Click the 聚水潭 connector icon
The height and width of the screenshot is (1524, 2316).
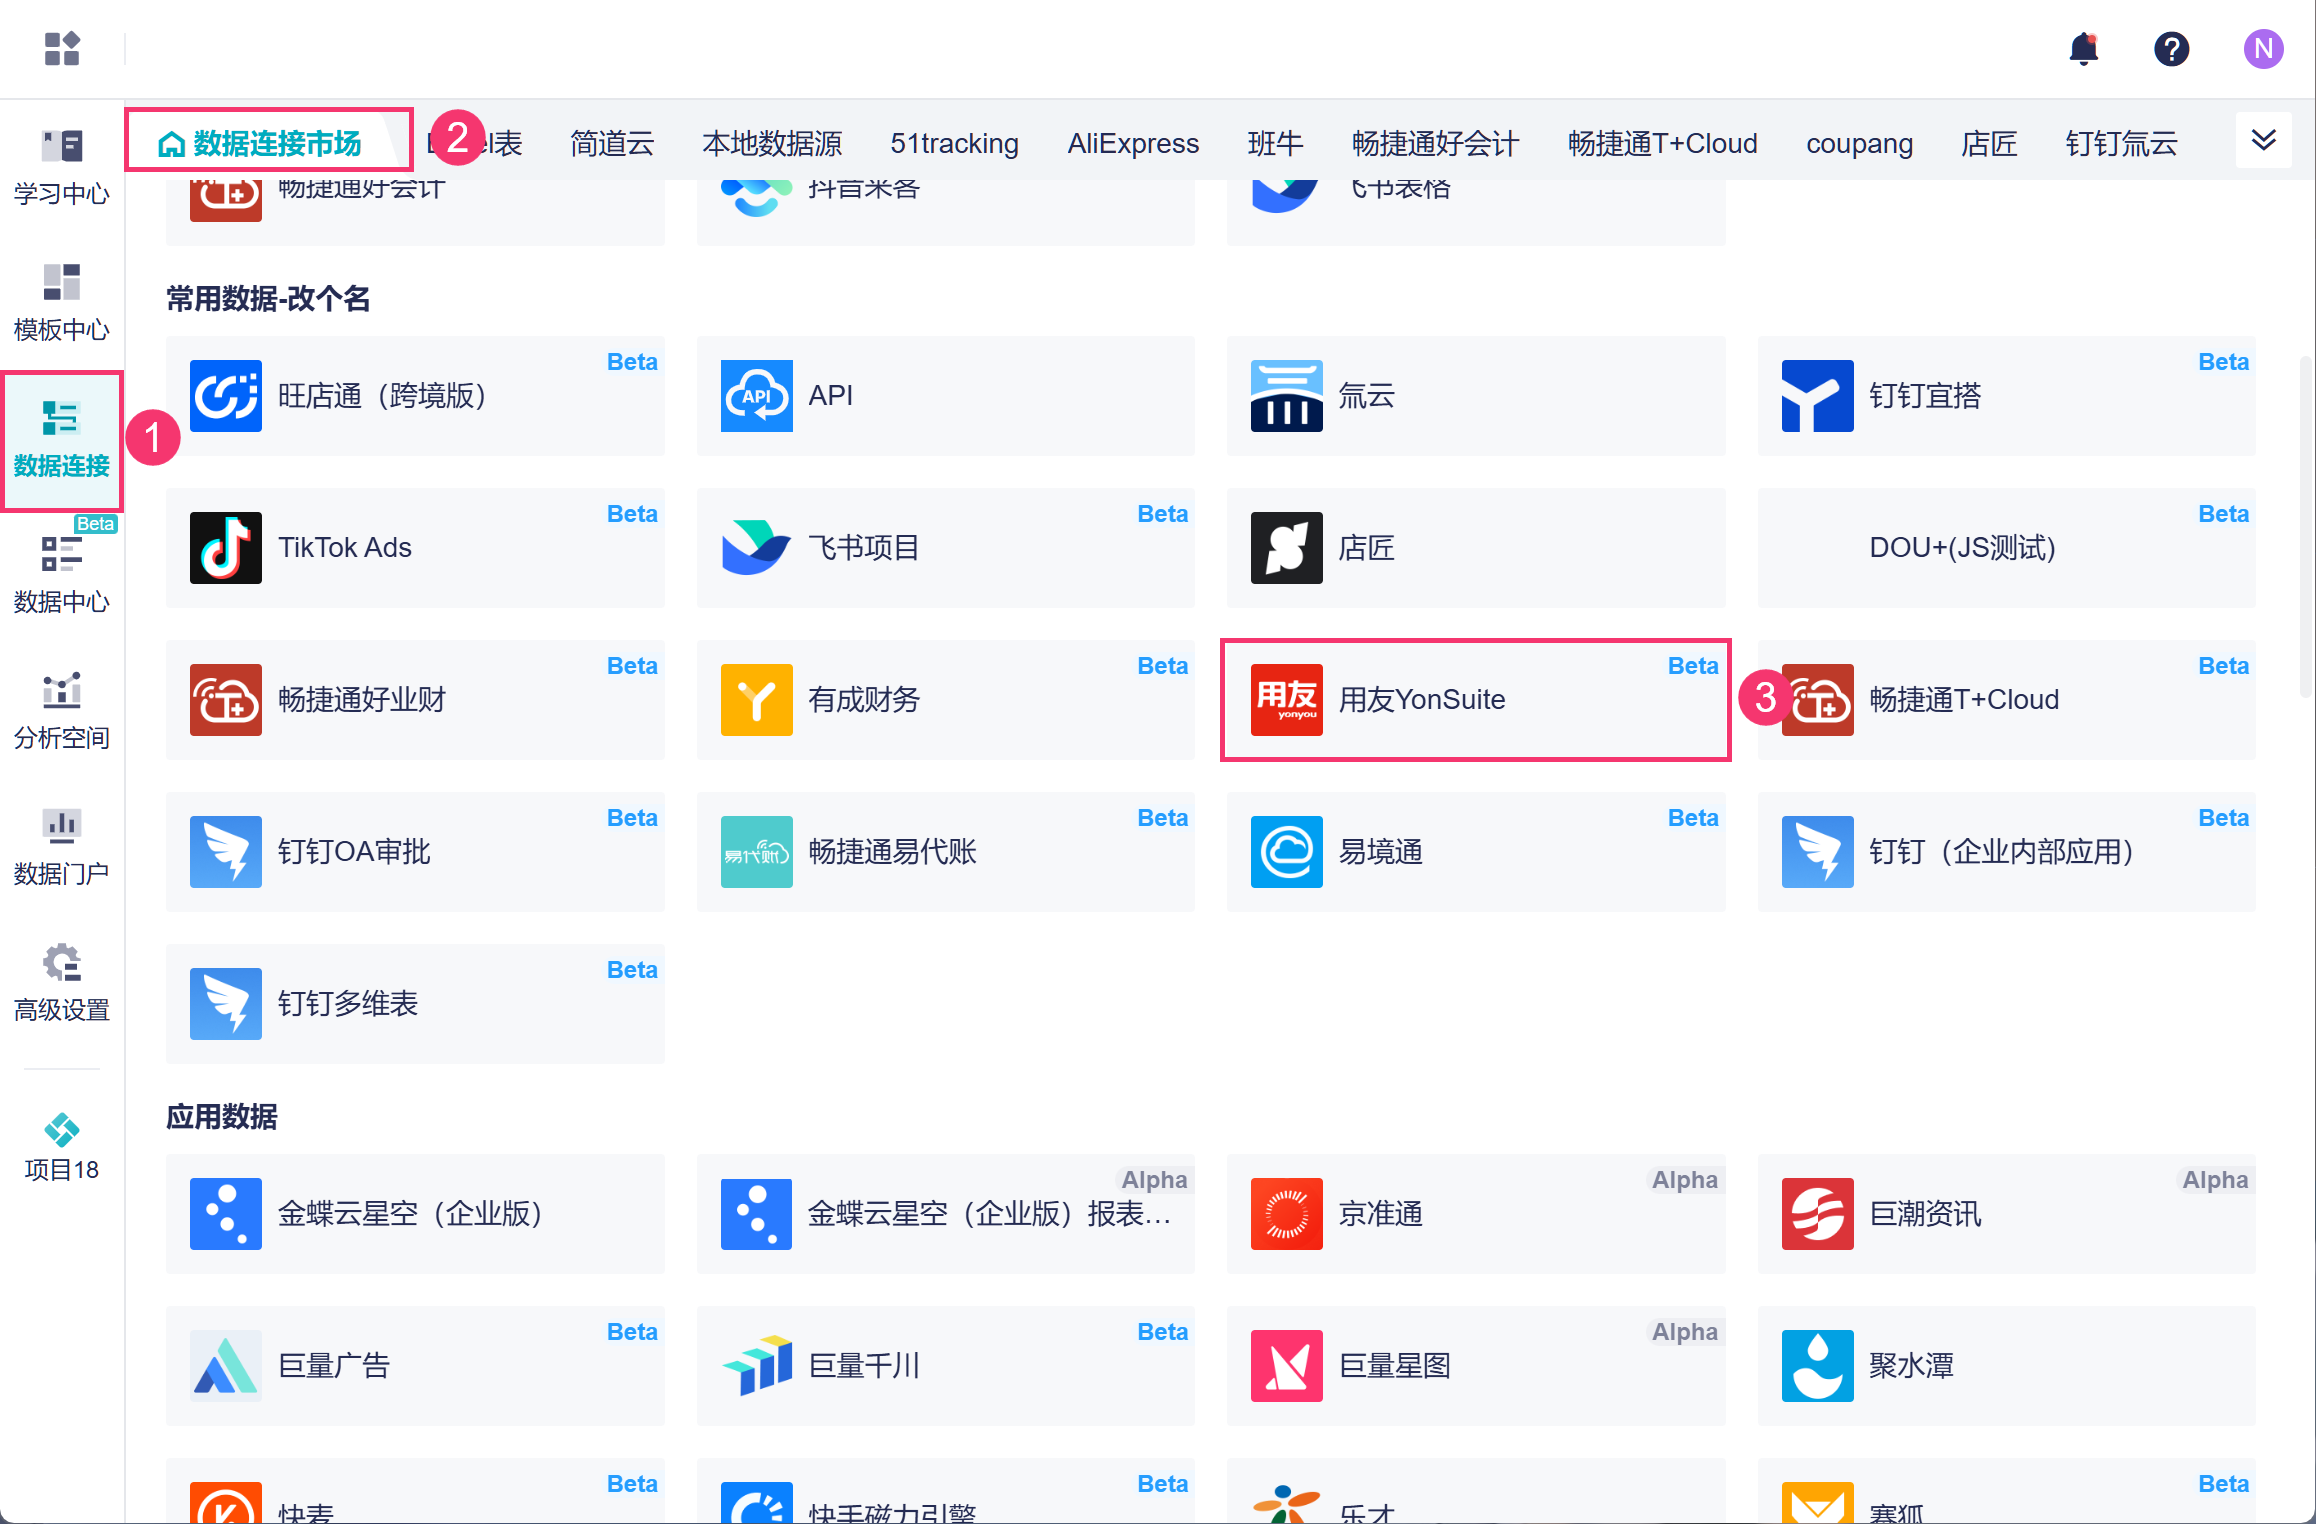coord(1818,1366)
